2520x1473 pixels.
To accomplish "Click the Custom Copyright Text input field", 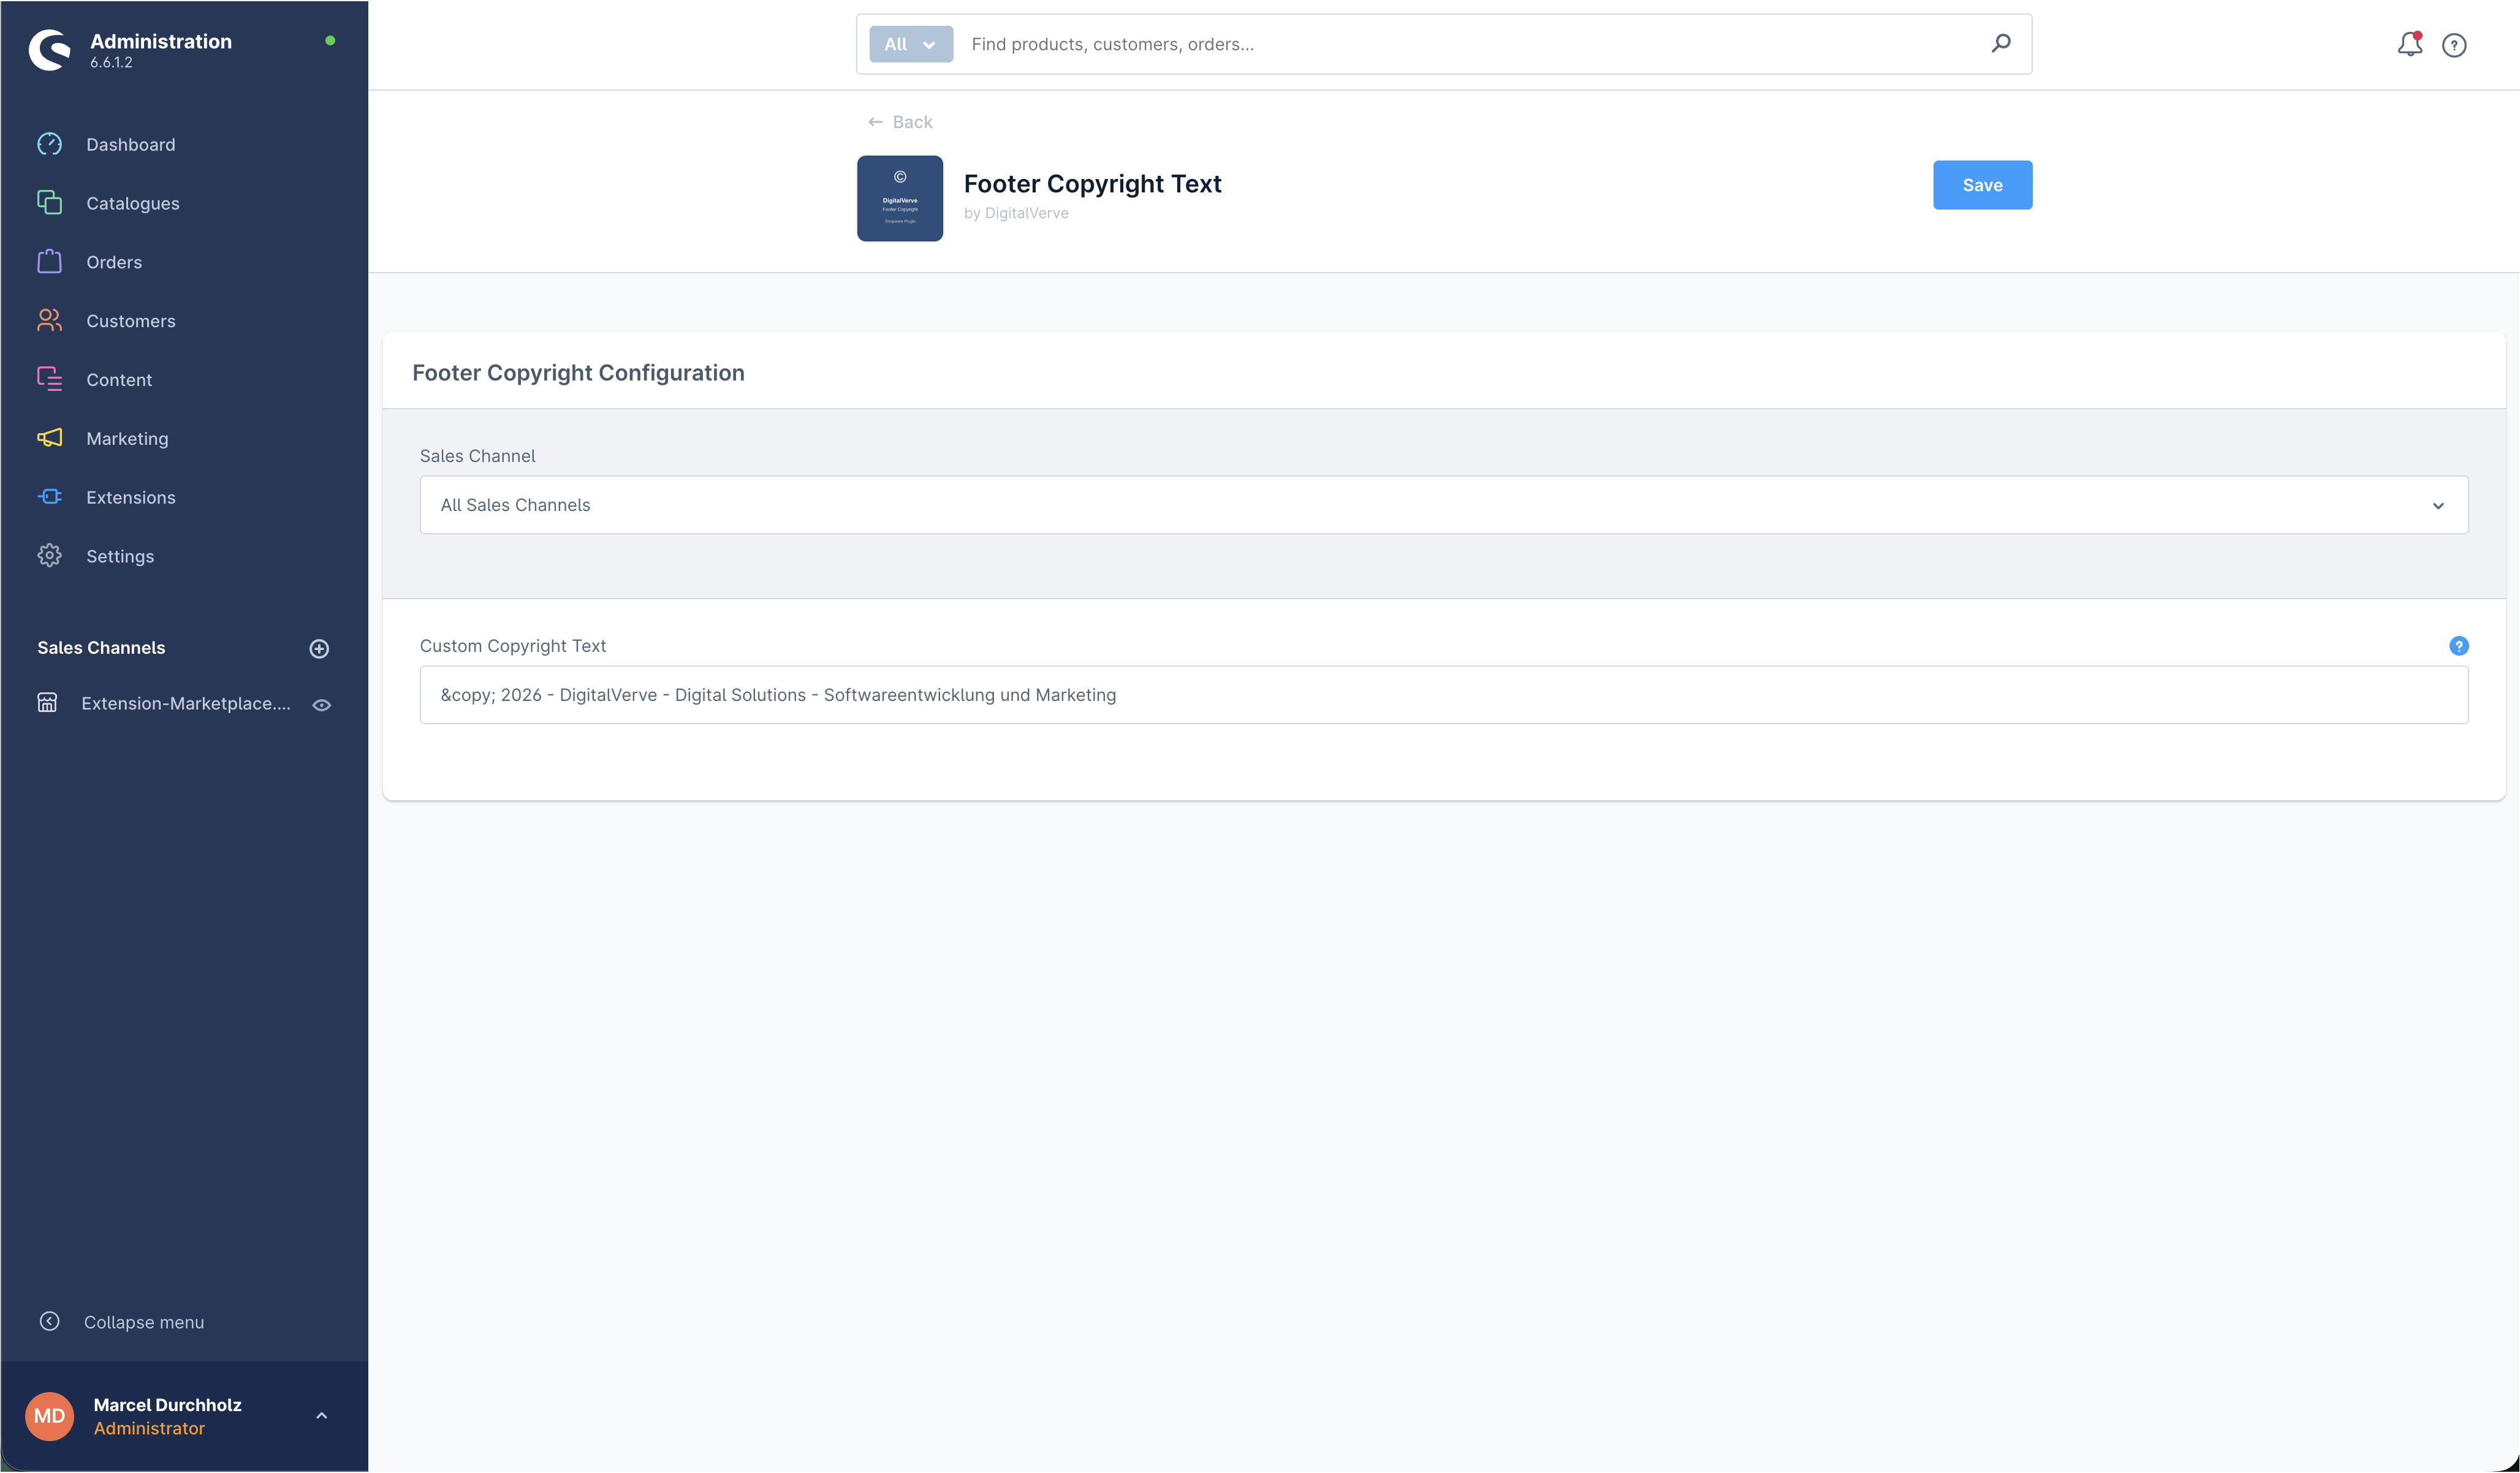I will coord(1443,695).
